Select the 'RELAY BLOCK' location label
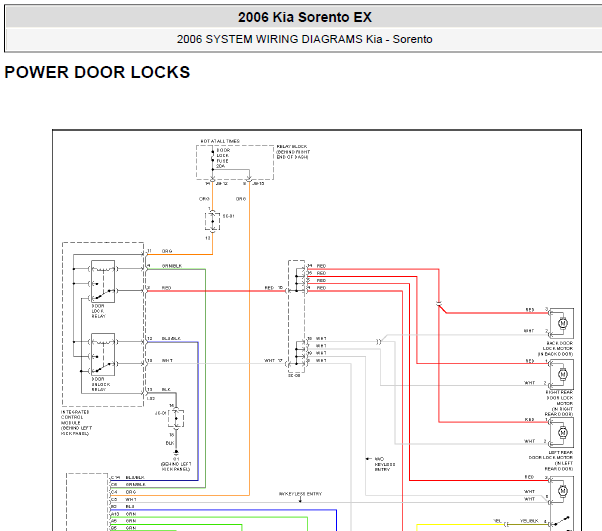 click(293, 152)
